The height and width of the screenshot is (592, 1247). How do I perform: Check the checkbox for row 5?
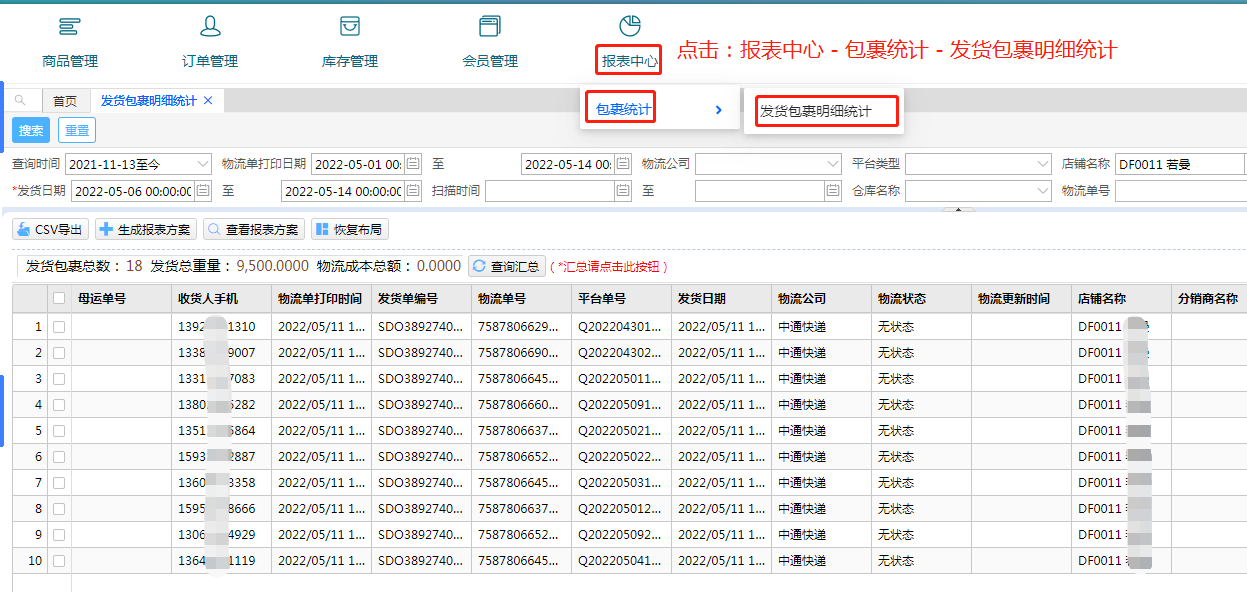59,431
